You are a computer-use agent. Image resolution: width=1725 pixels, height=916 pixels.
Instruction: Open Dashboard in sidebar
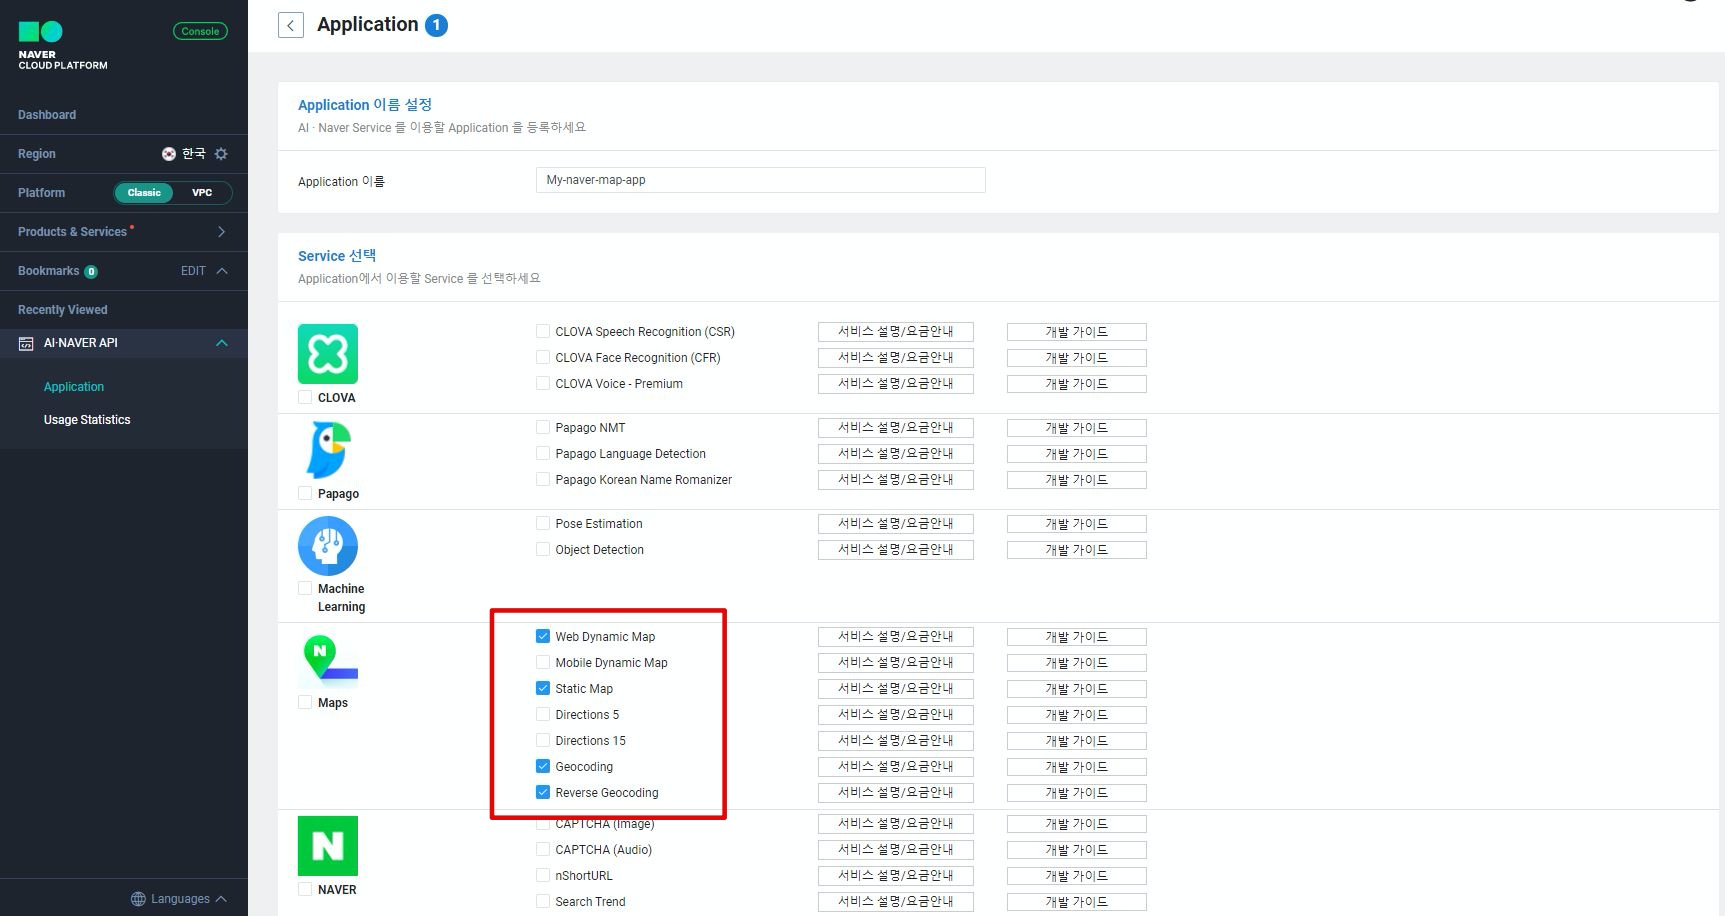[x=47, y=115]
